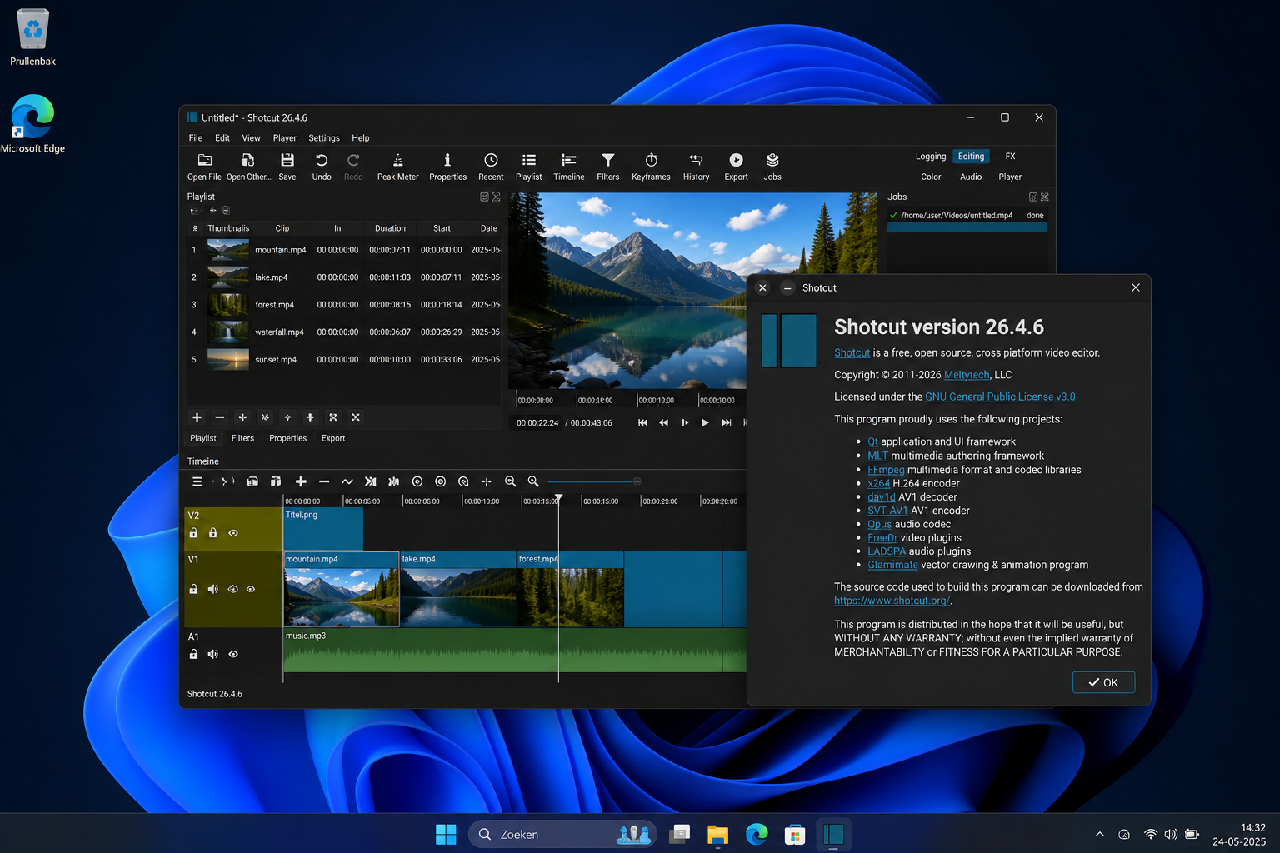
Task: Mute the A1 audio track
Action: pos(213,654)
